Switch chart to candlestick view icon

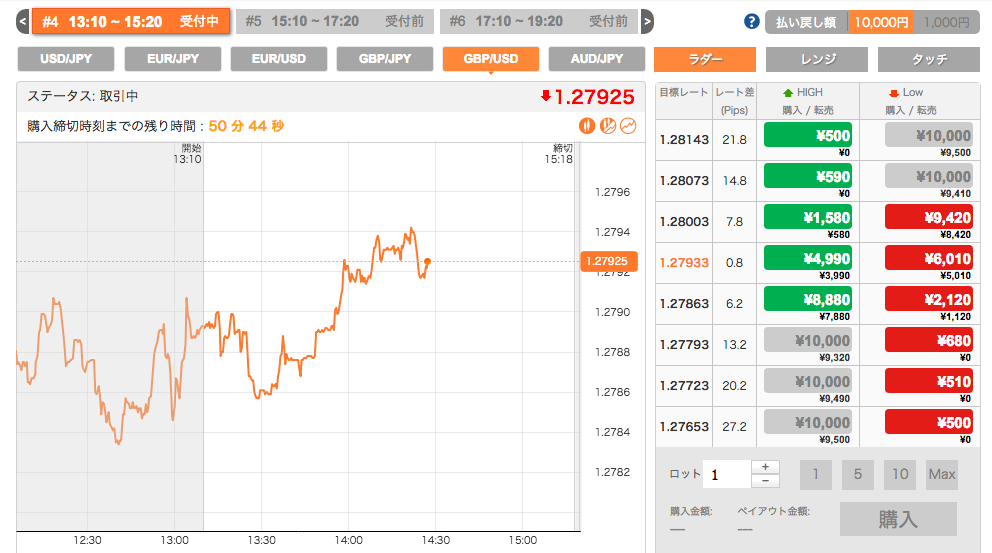(587, 126)
